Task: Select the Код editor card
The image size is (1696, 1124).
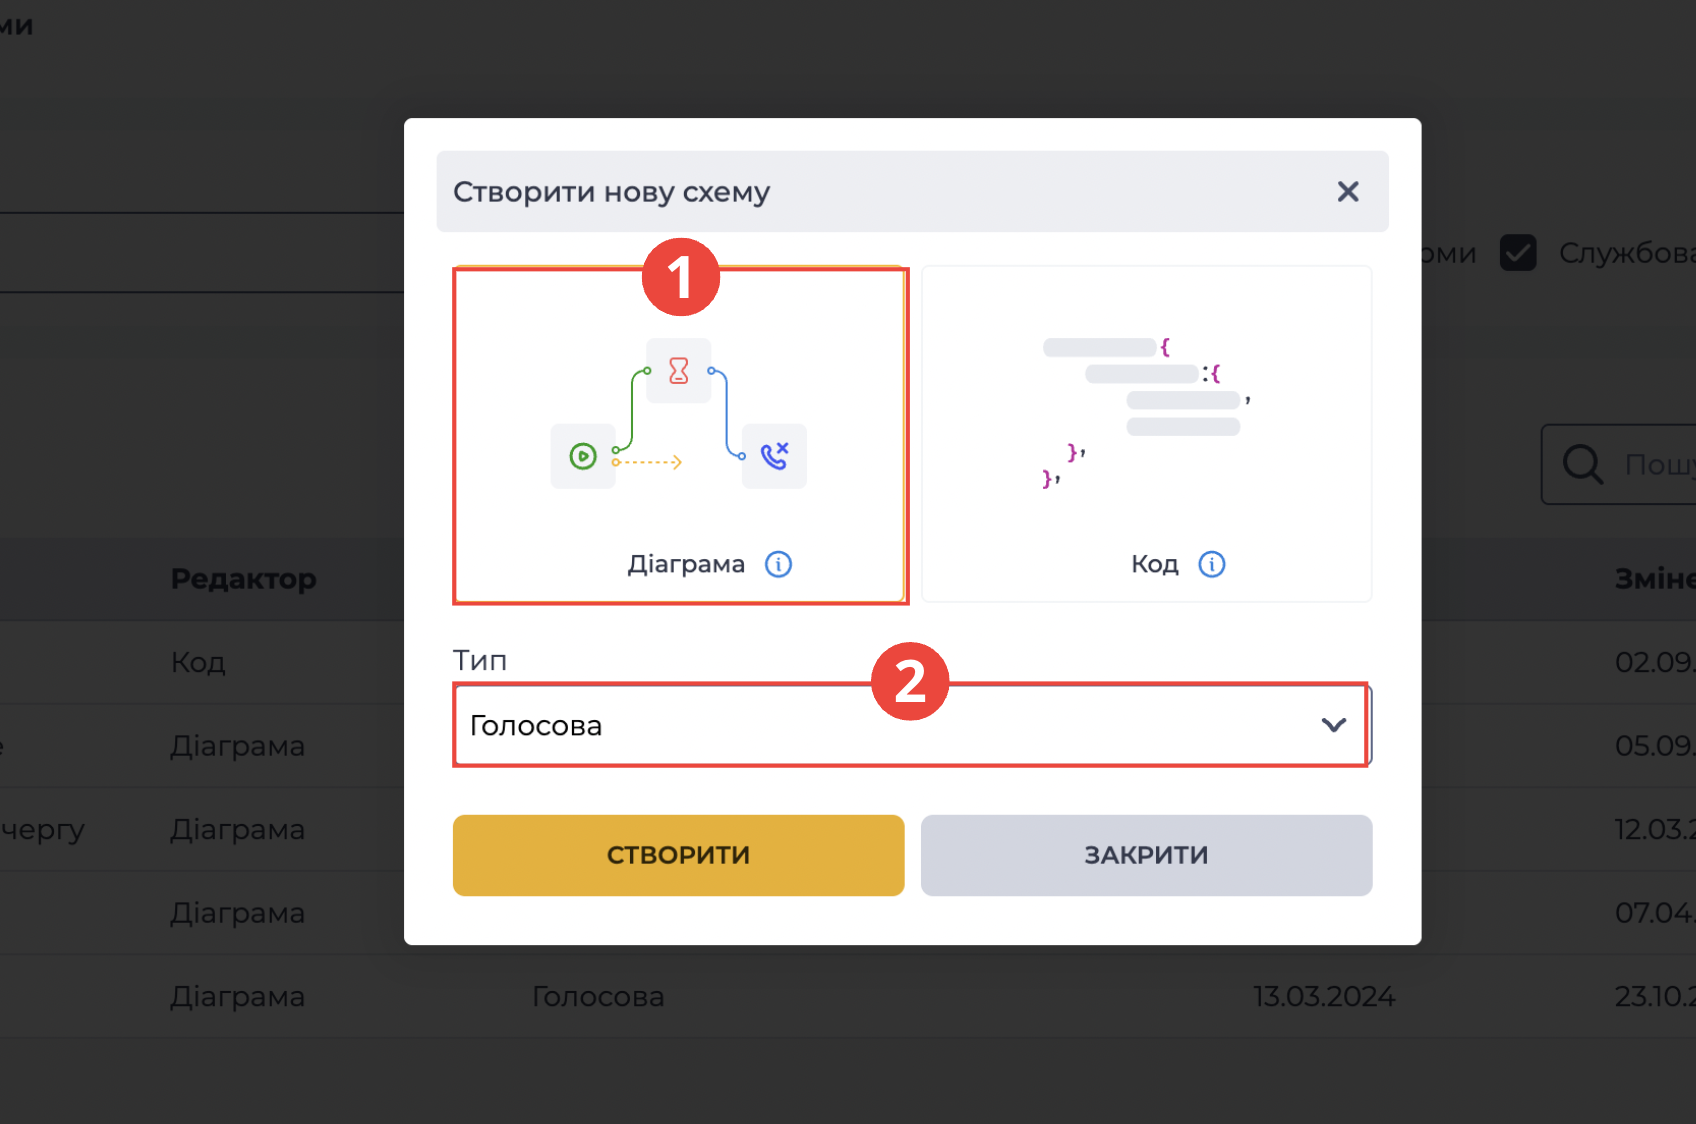Action: click(1146, 434)
